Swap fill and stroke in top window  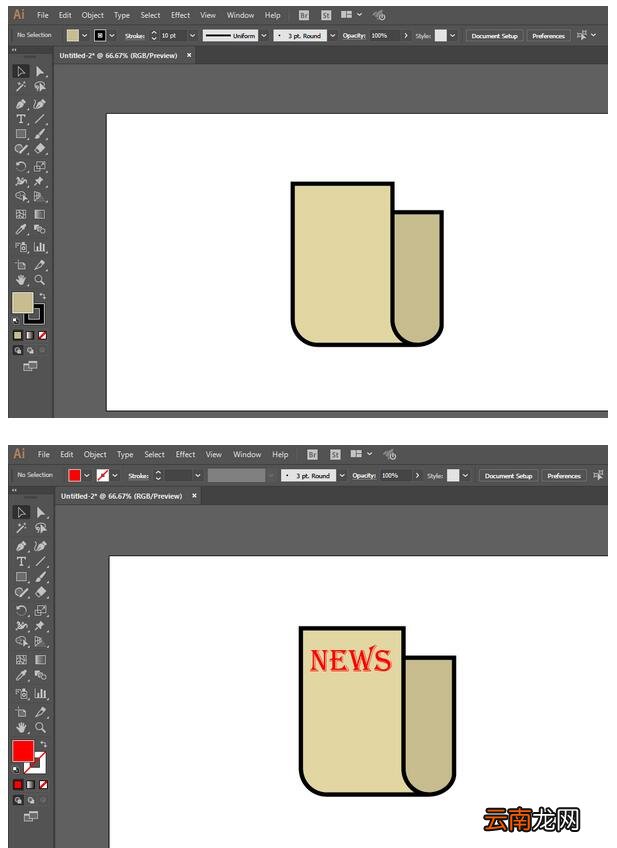[43, 296]
